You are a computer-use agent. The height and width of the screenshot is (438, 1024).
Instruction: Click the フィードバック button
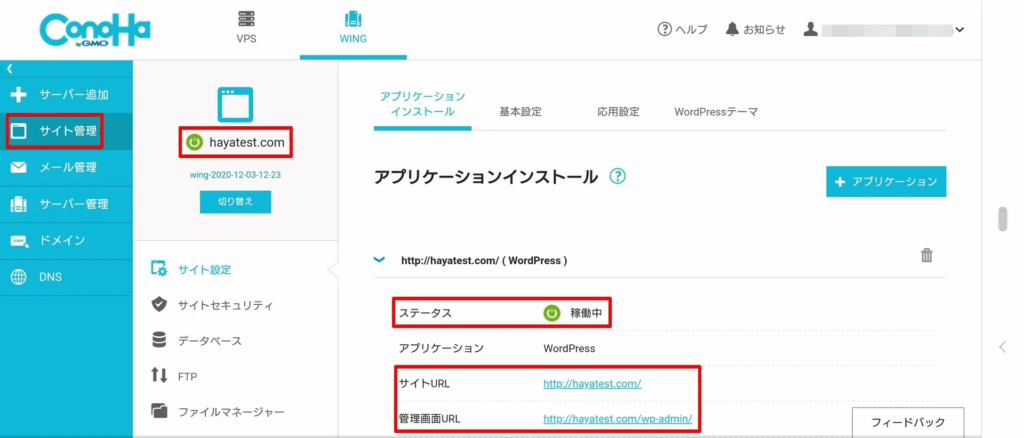907,421
